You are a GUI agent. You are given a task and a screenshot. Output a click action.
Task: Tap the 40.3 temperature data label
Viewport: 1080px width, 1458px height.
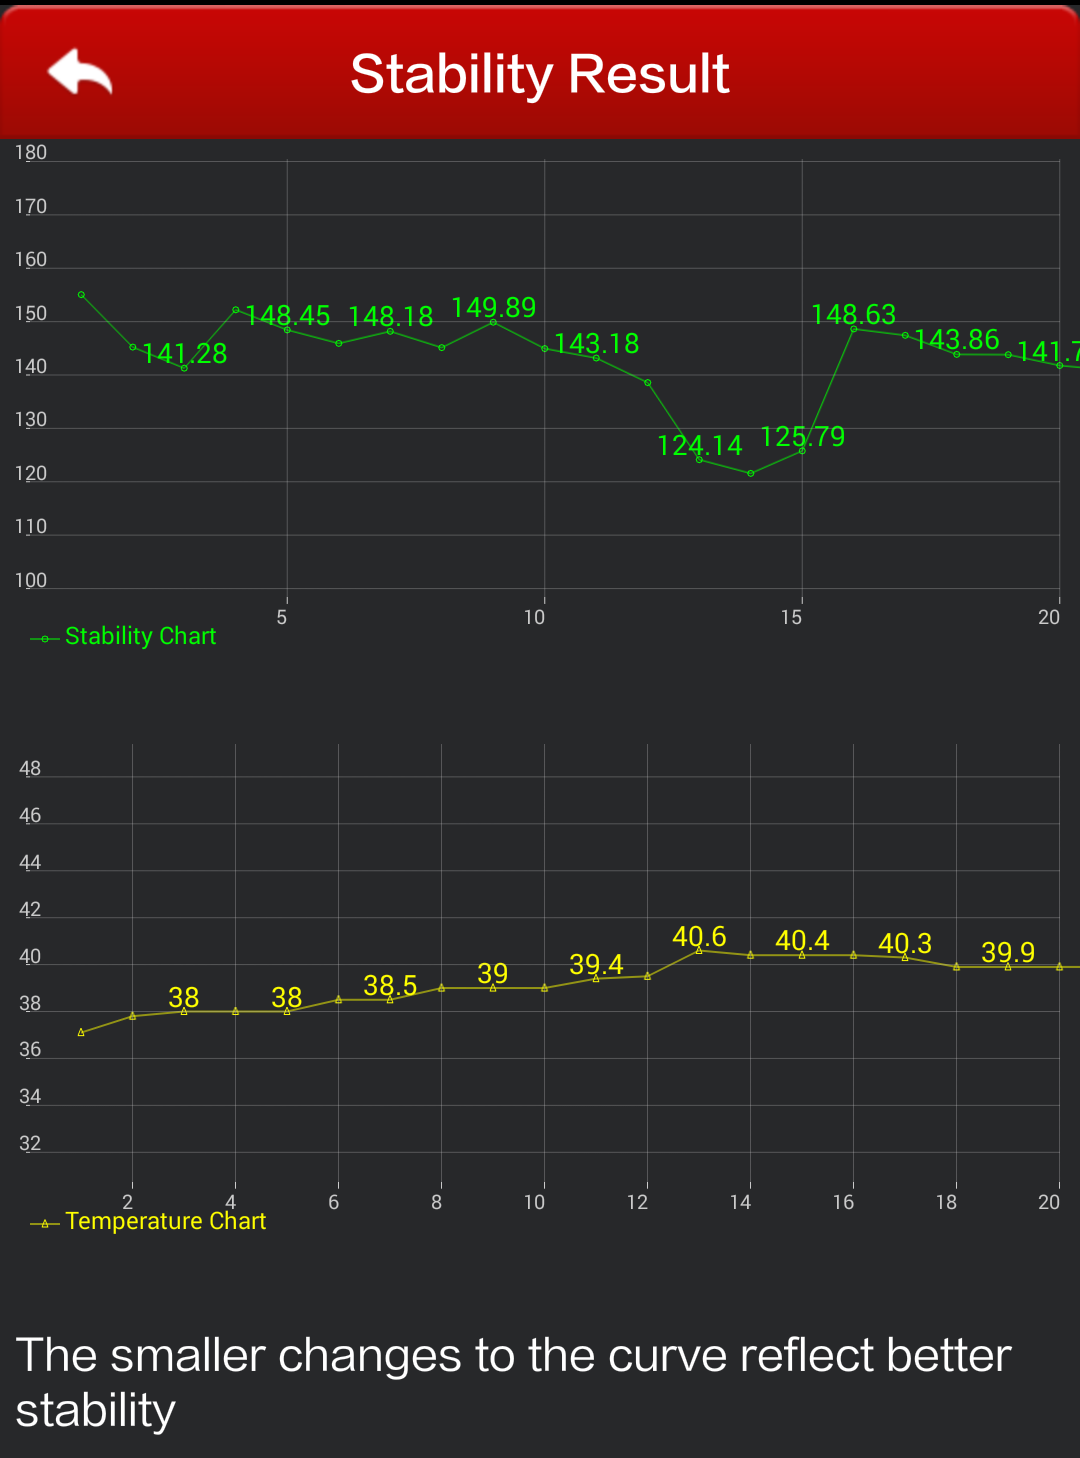pos(905,944)
